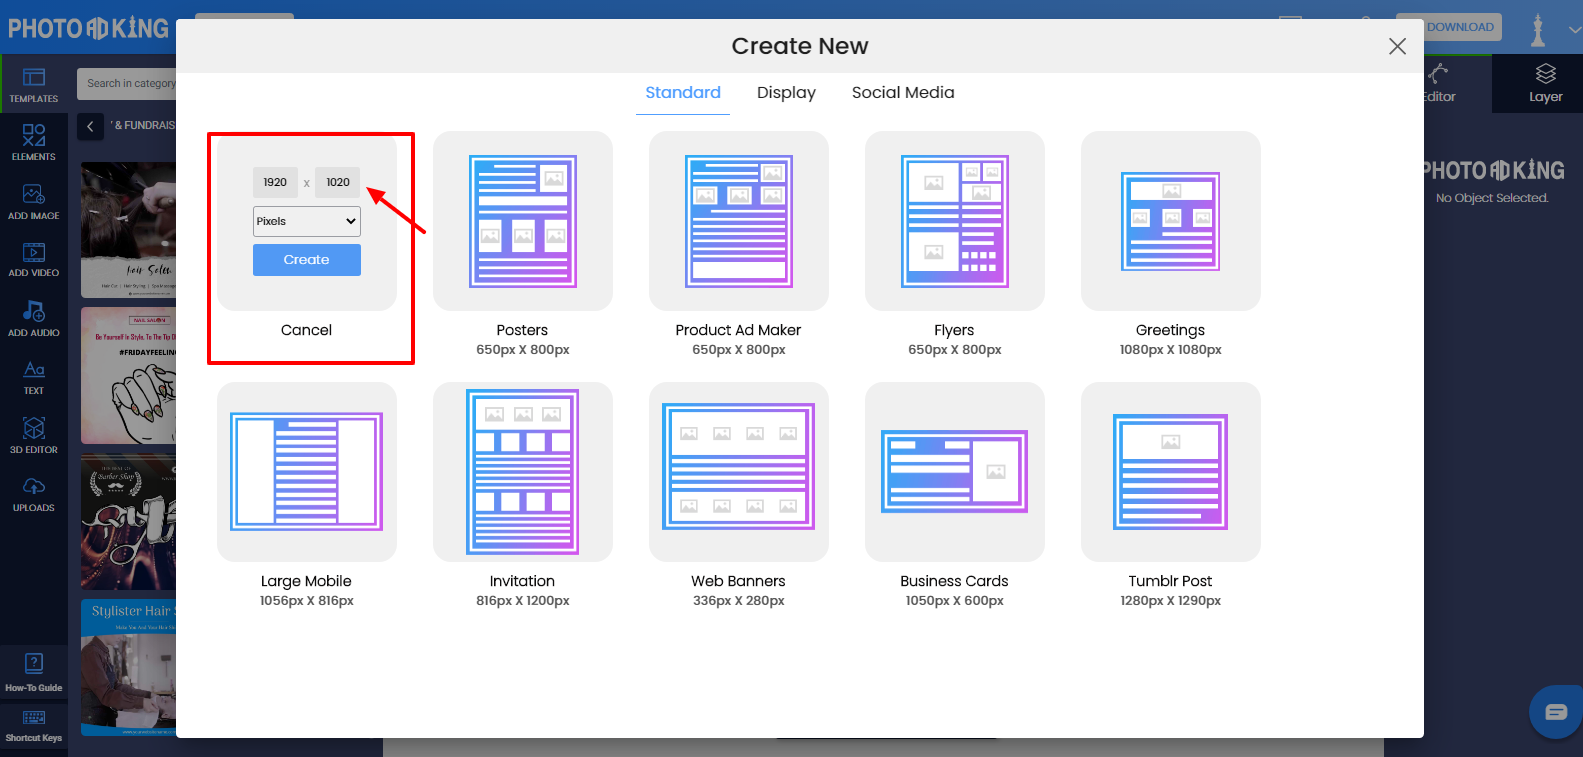Switch to the Social Media tab
The width and height of the screenshot is (1583, 757).
(x=902, y=93)
